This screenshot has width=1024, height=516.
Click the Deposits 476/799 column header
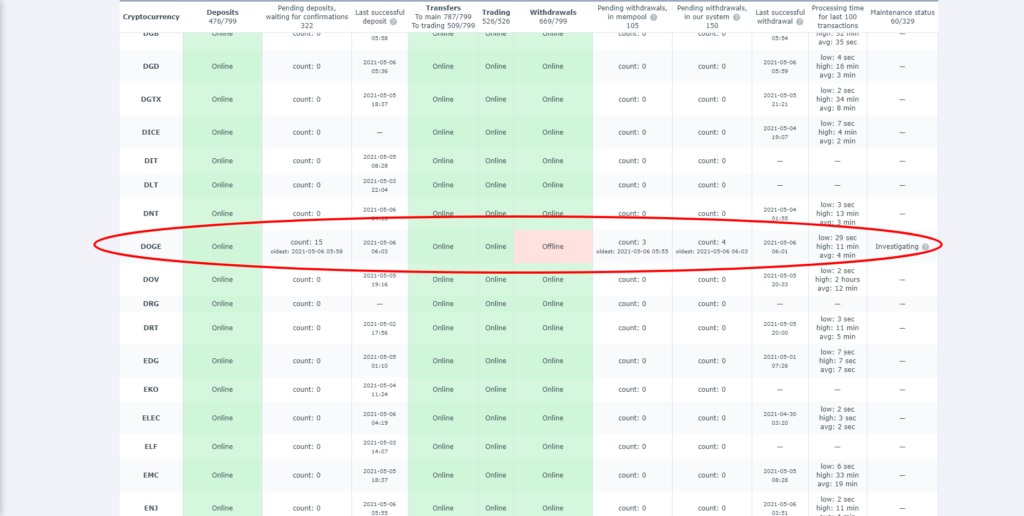click(x=222, y=17)
